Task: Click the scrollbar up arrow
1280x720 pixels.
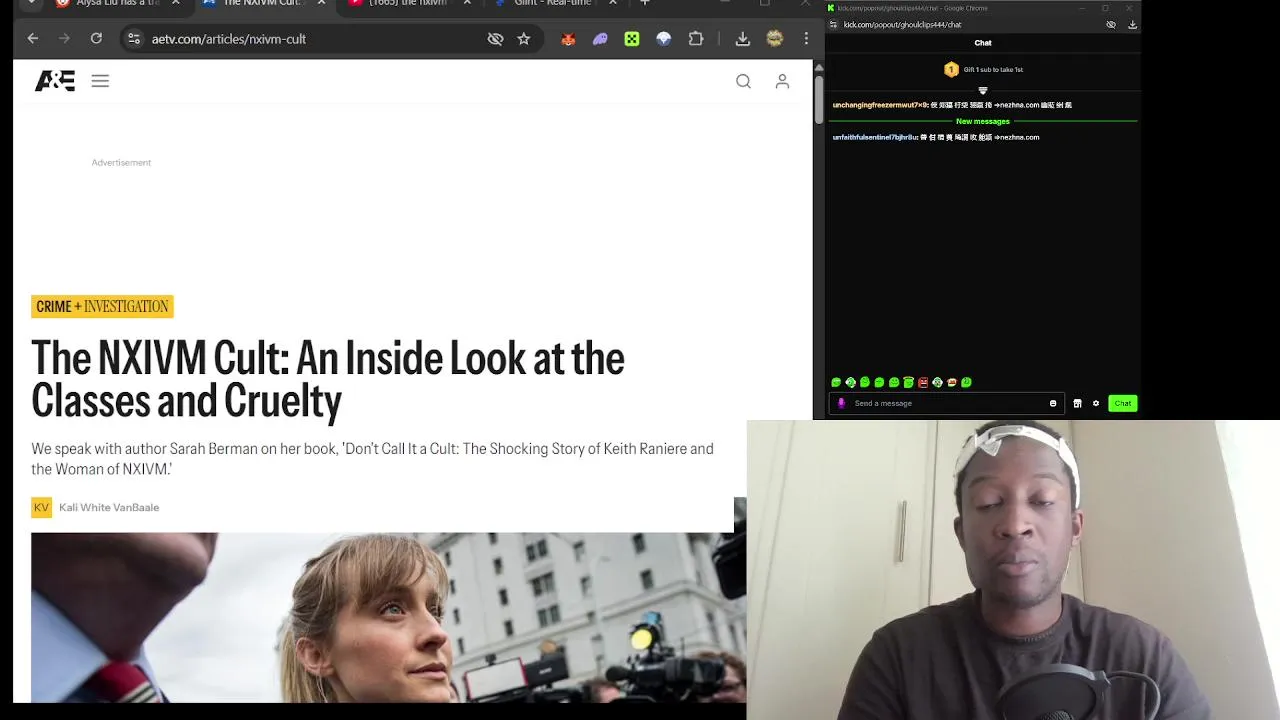Action: pos(819,67)
